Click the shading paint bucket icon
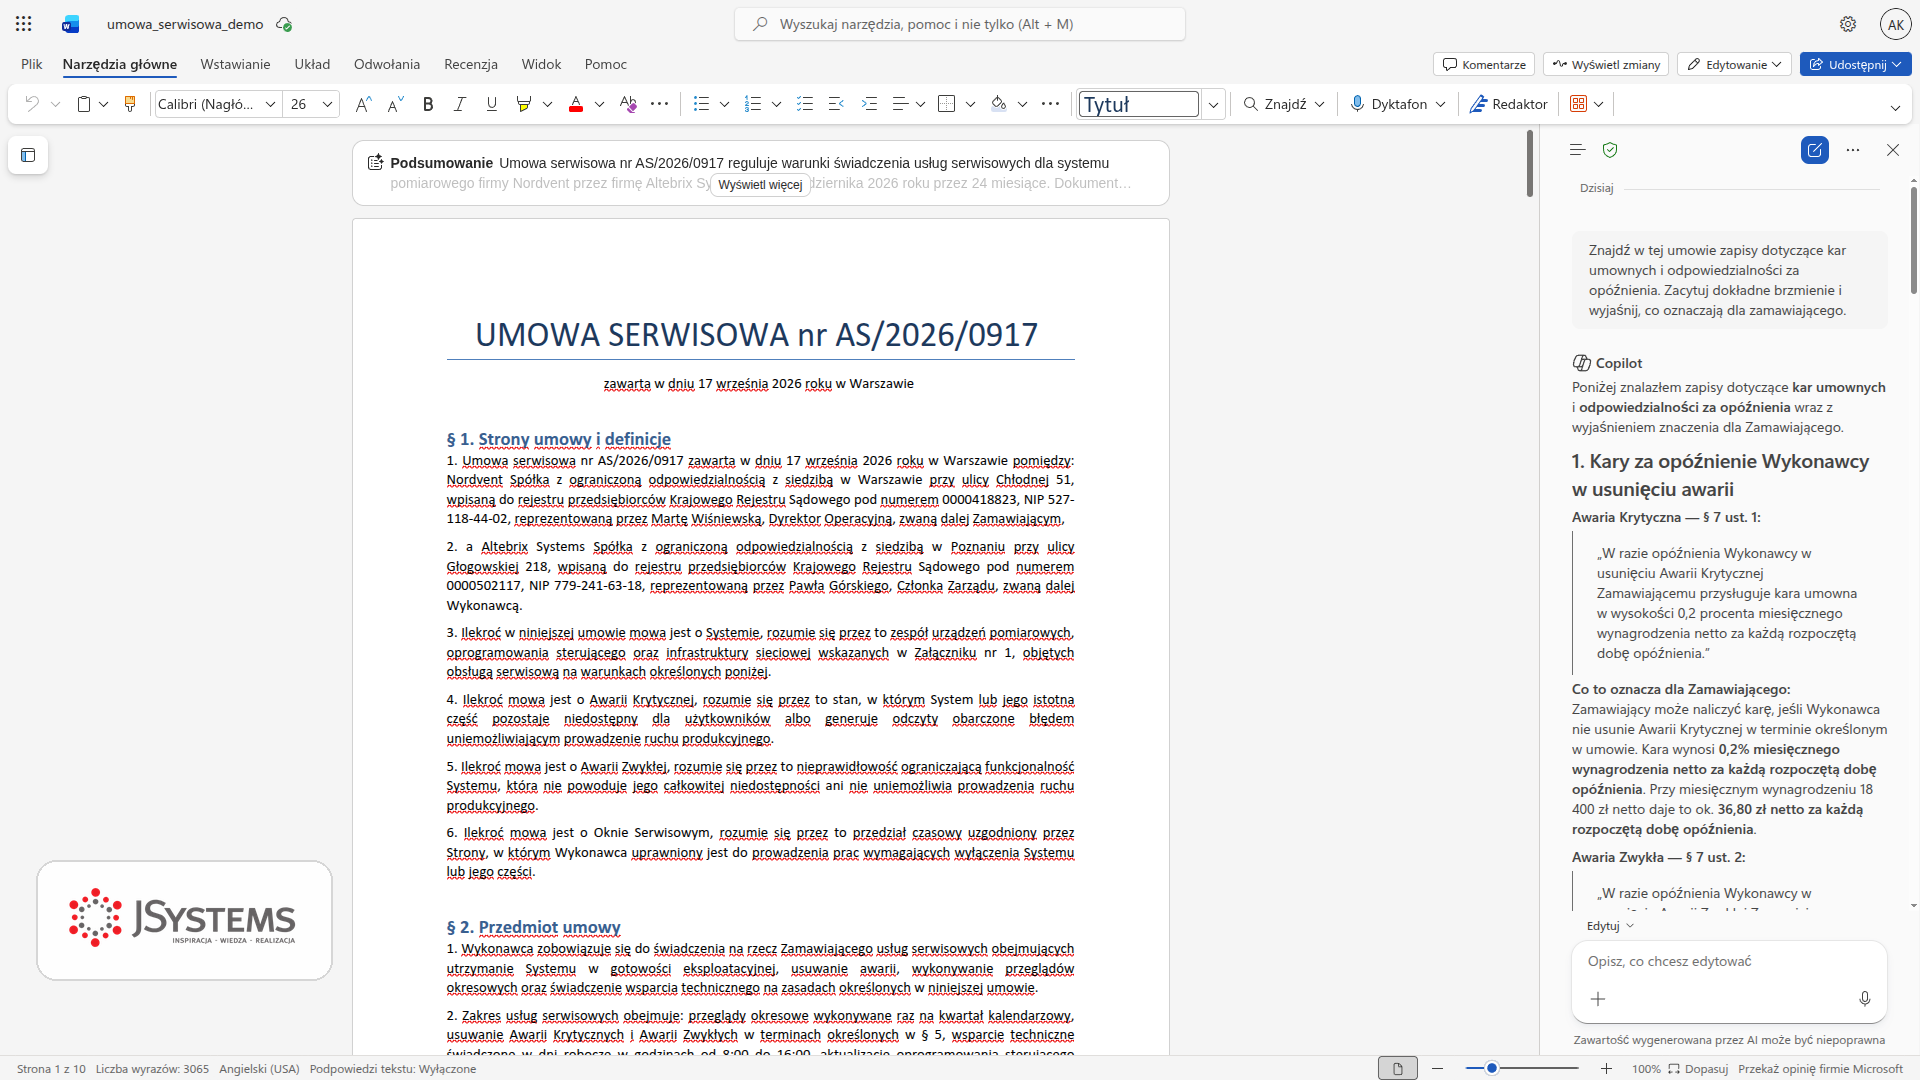The width and height of the screenshot is (1920, 1080). (999, 104)
